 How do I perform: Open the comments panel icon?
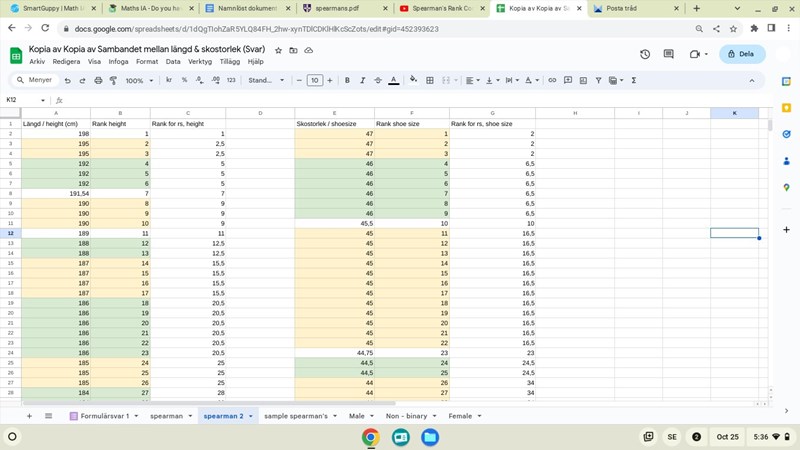tap(668, 54)
